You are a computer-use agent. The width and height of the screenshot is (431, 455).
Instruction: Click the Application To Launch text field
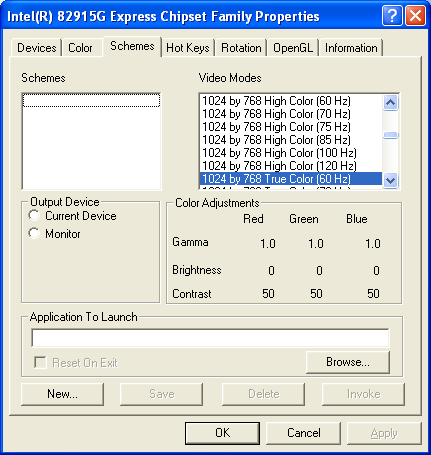210,338
